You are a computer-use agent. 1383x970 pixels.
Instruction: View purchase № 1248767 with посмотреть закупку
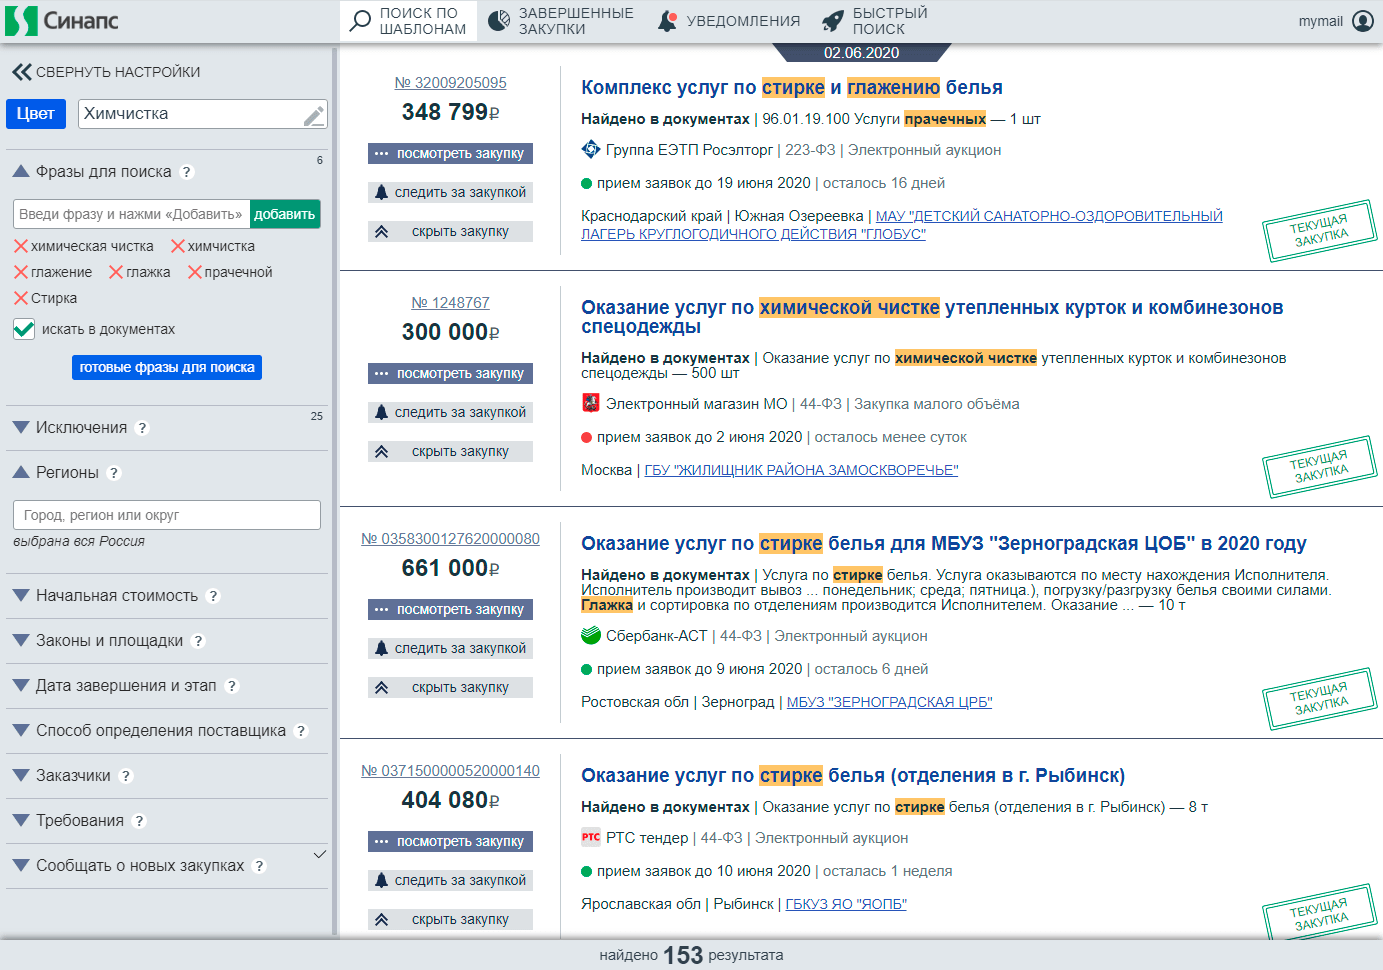point(450,374)
